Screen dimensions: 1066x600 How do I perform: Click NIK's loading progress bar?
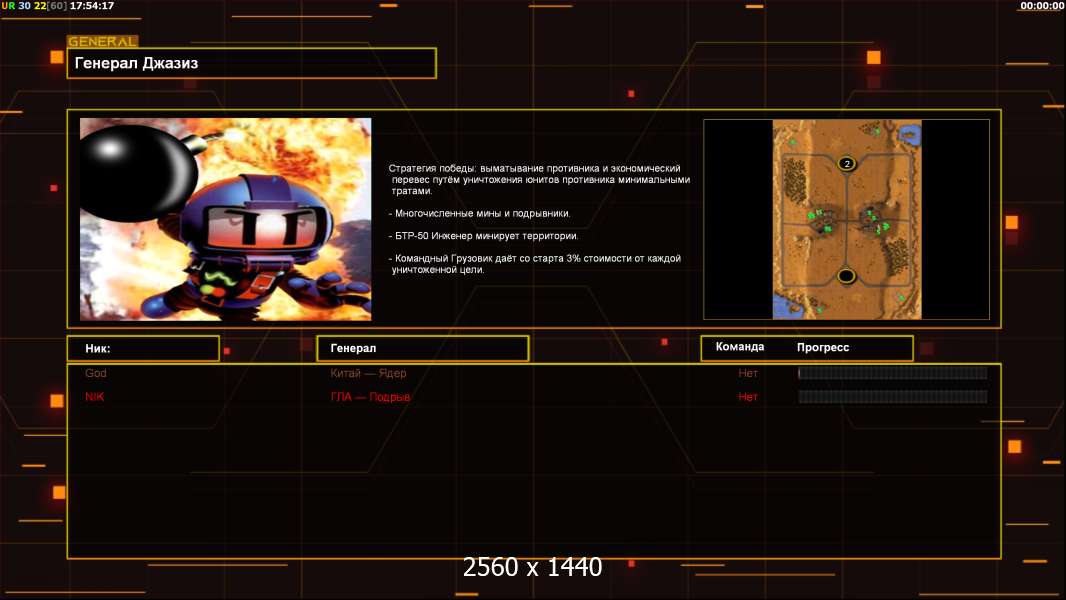pyautogui.click(x=893, y=396)
